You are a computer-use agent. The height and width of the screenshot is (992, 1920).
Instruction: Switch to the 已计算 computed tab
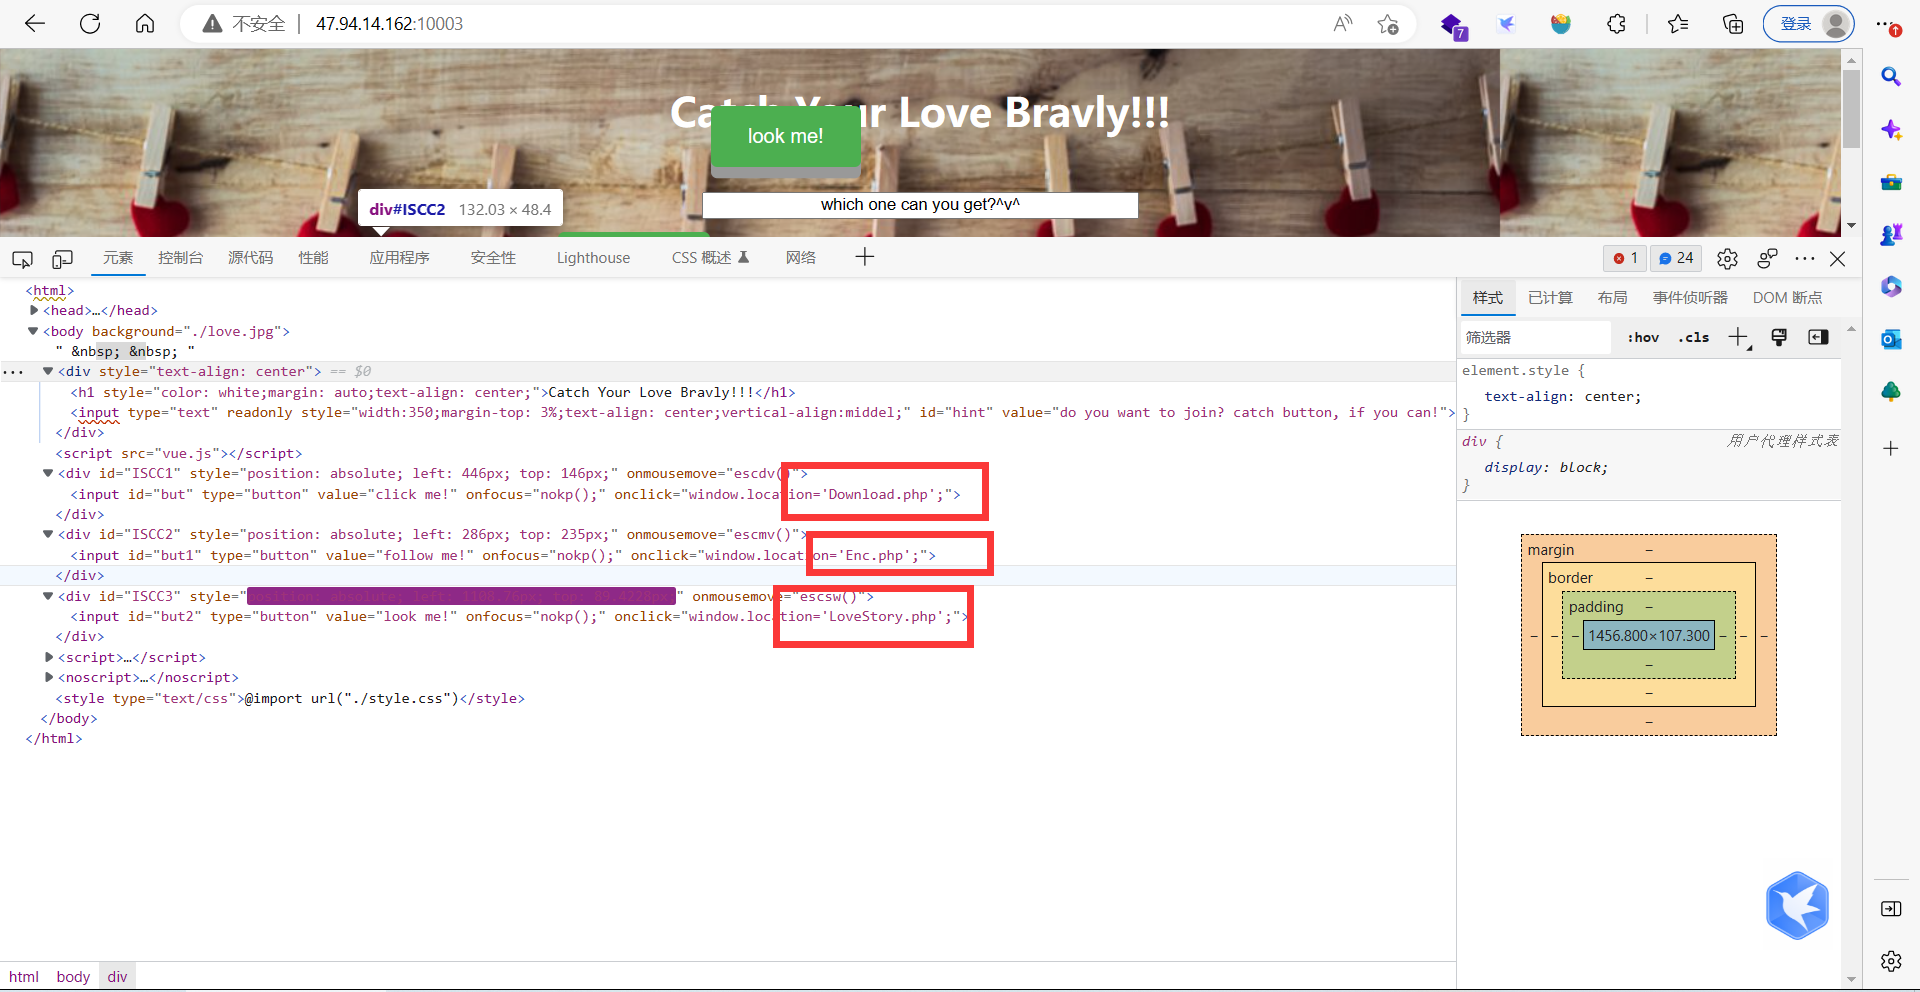[1550, 298]
